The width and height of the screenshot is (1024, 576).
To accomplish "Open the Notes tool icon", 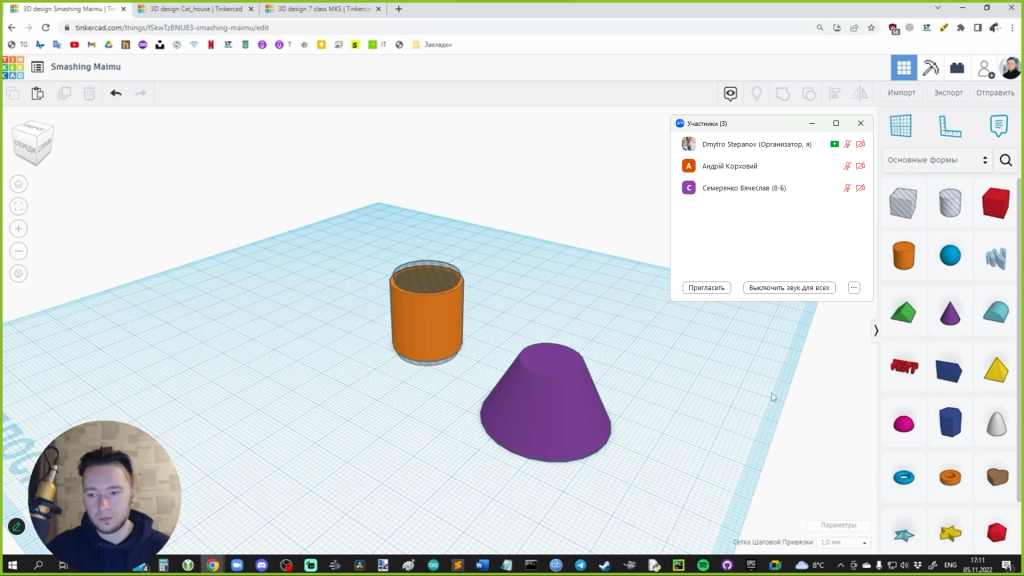I will pyautogui.click(x=998, y=126).
